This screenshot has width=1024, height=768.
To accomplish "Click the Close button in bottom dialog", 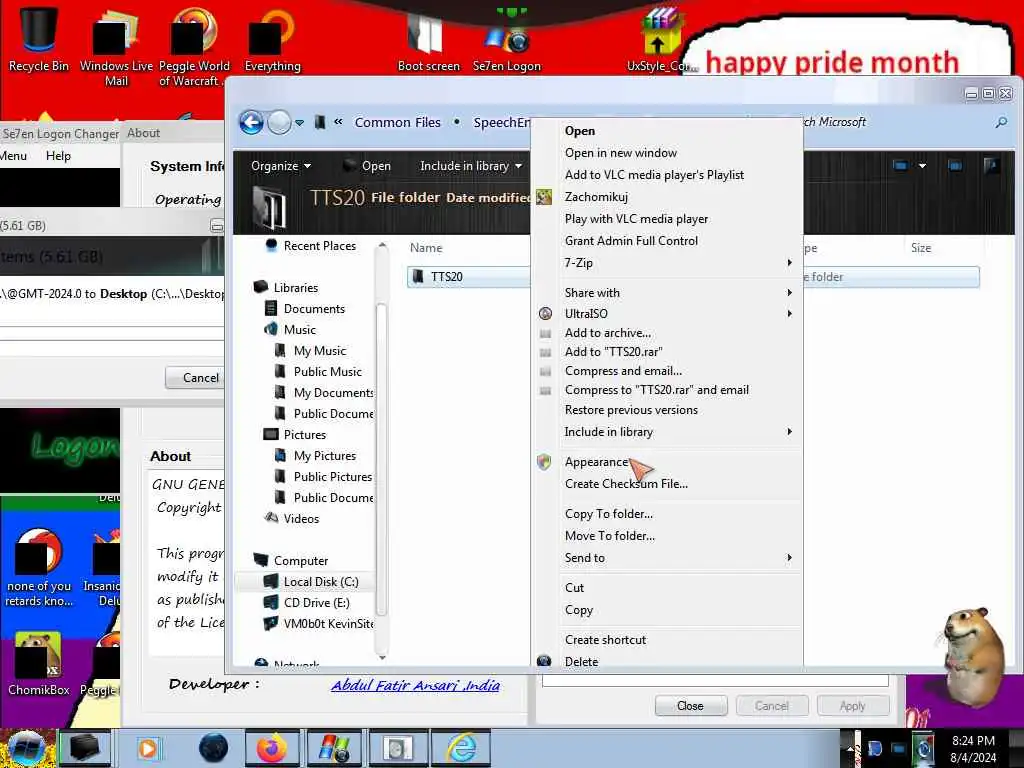I will pyautogui.click(x=690, y=706).
